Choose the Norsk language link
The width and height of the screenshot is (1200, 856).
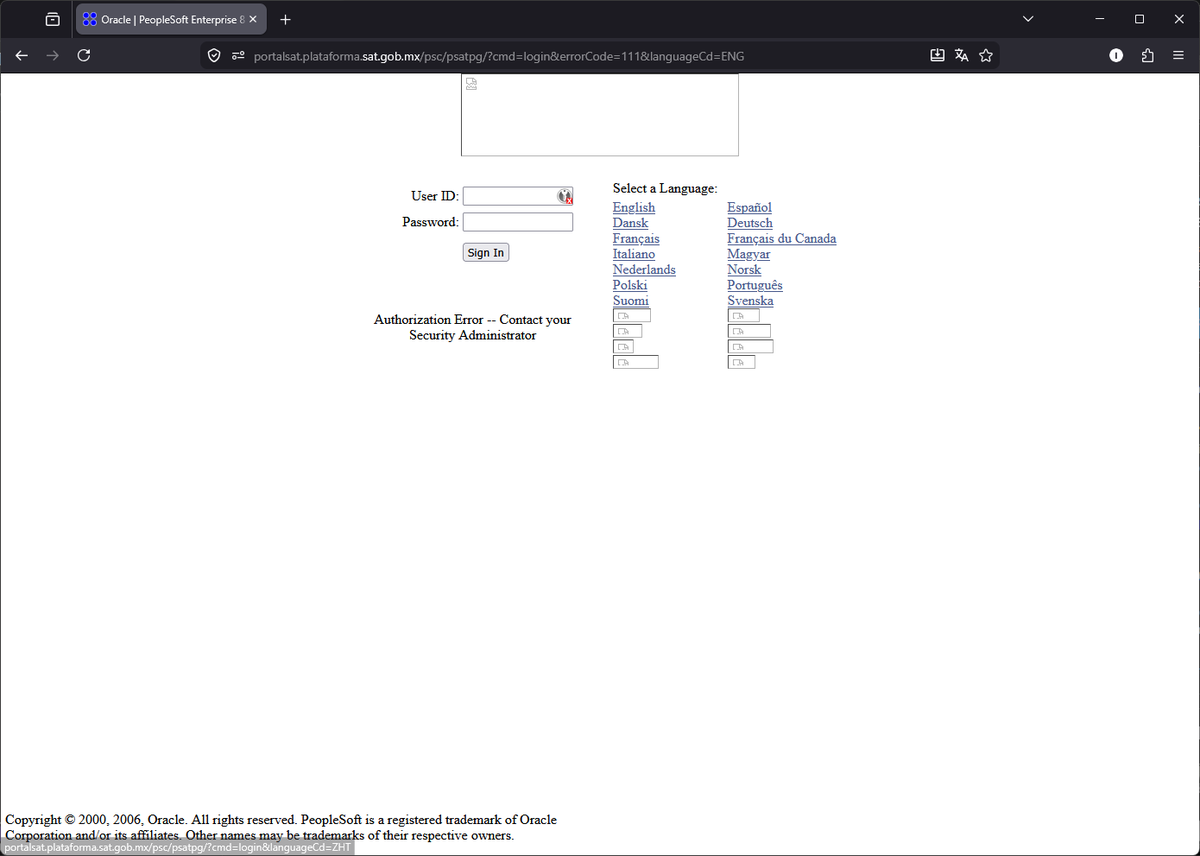744,269
